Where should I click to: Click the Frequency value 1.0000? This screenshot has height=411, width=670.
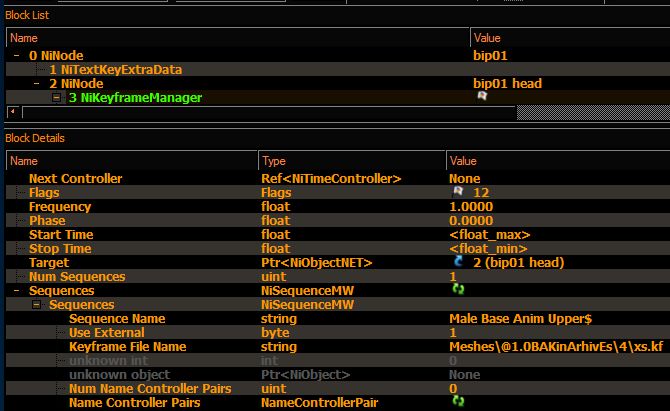tap(471, 207)
